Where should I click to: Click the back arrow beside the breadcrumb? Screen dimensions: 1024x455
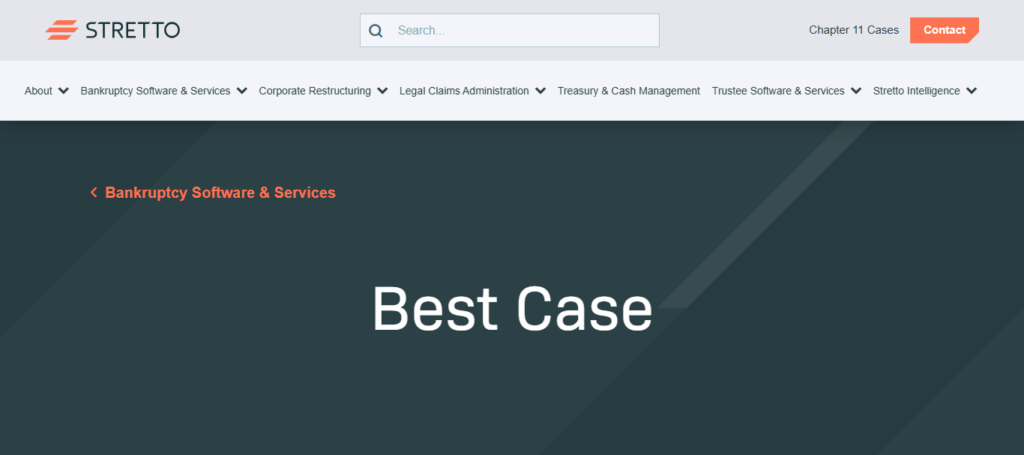point(94,193)
